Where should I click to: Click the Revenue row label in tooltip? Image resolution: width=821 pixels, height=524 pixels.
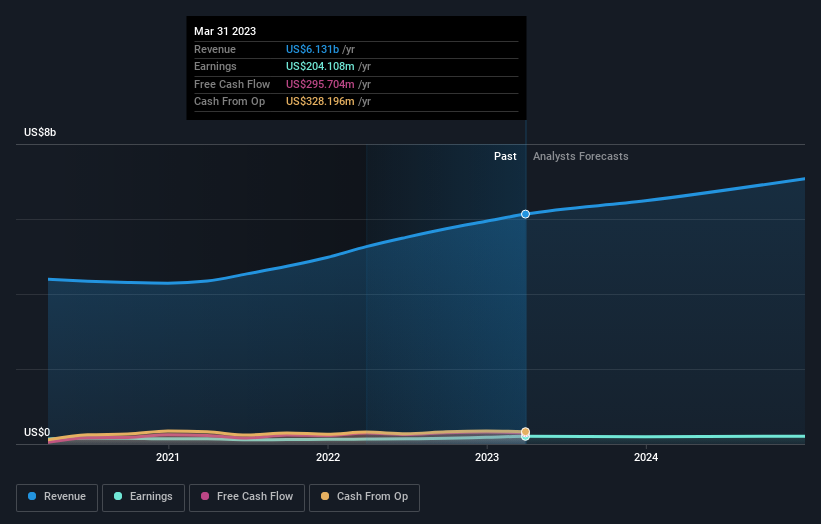(215, 49)
